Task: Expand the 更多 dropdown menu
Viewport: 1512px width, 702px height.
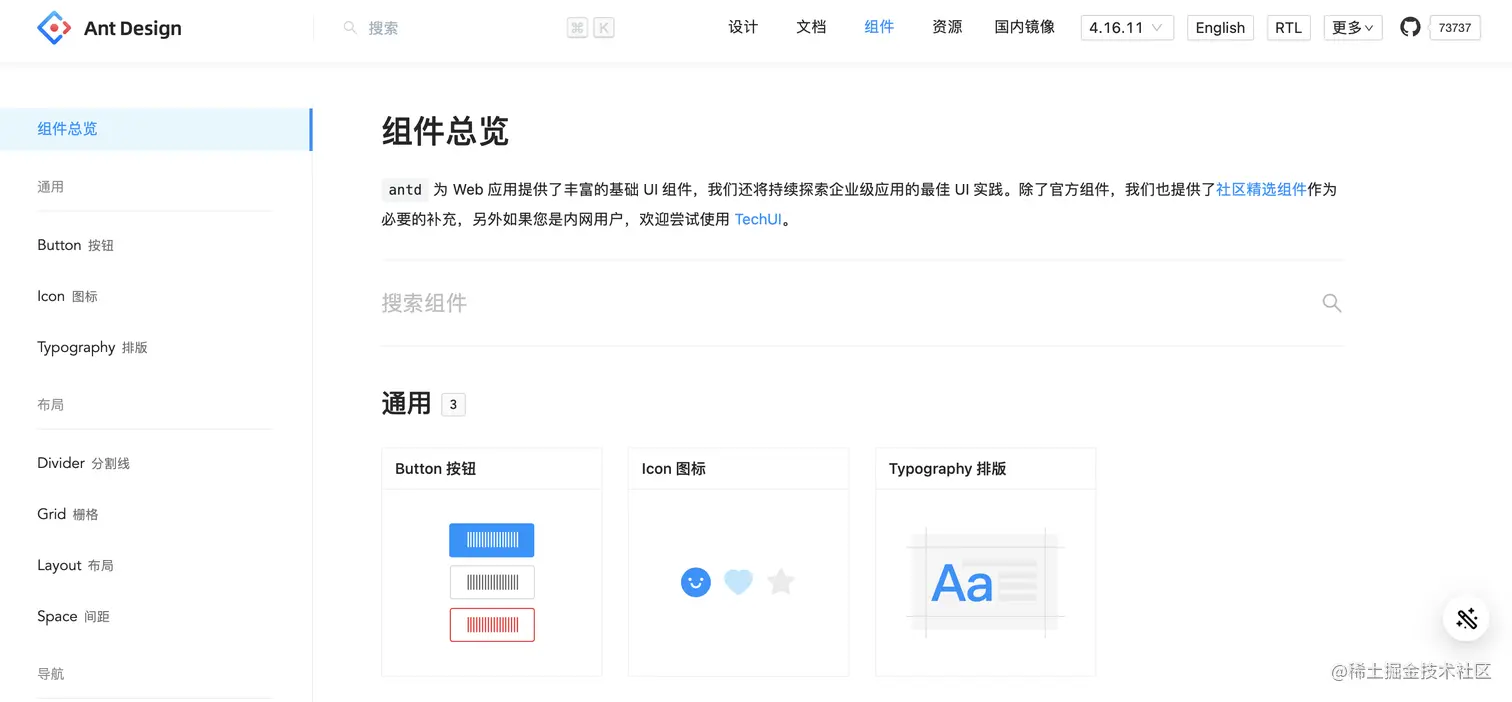Action: (x=1353, y=28)
